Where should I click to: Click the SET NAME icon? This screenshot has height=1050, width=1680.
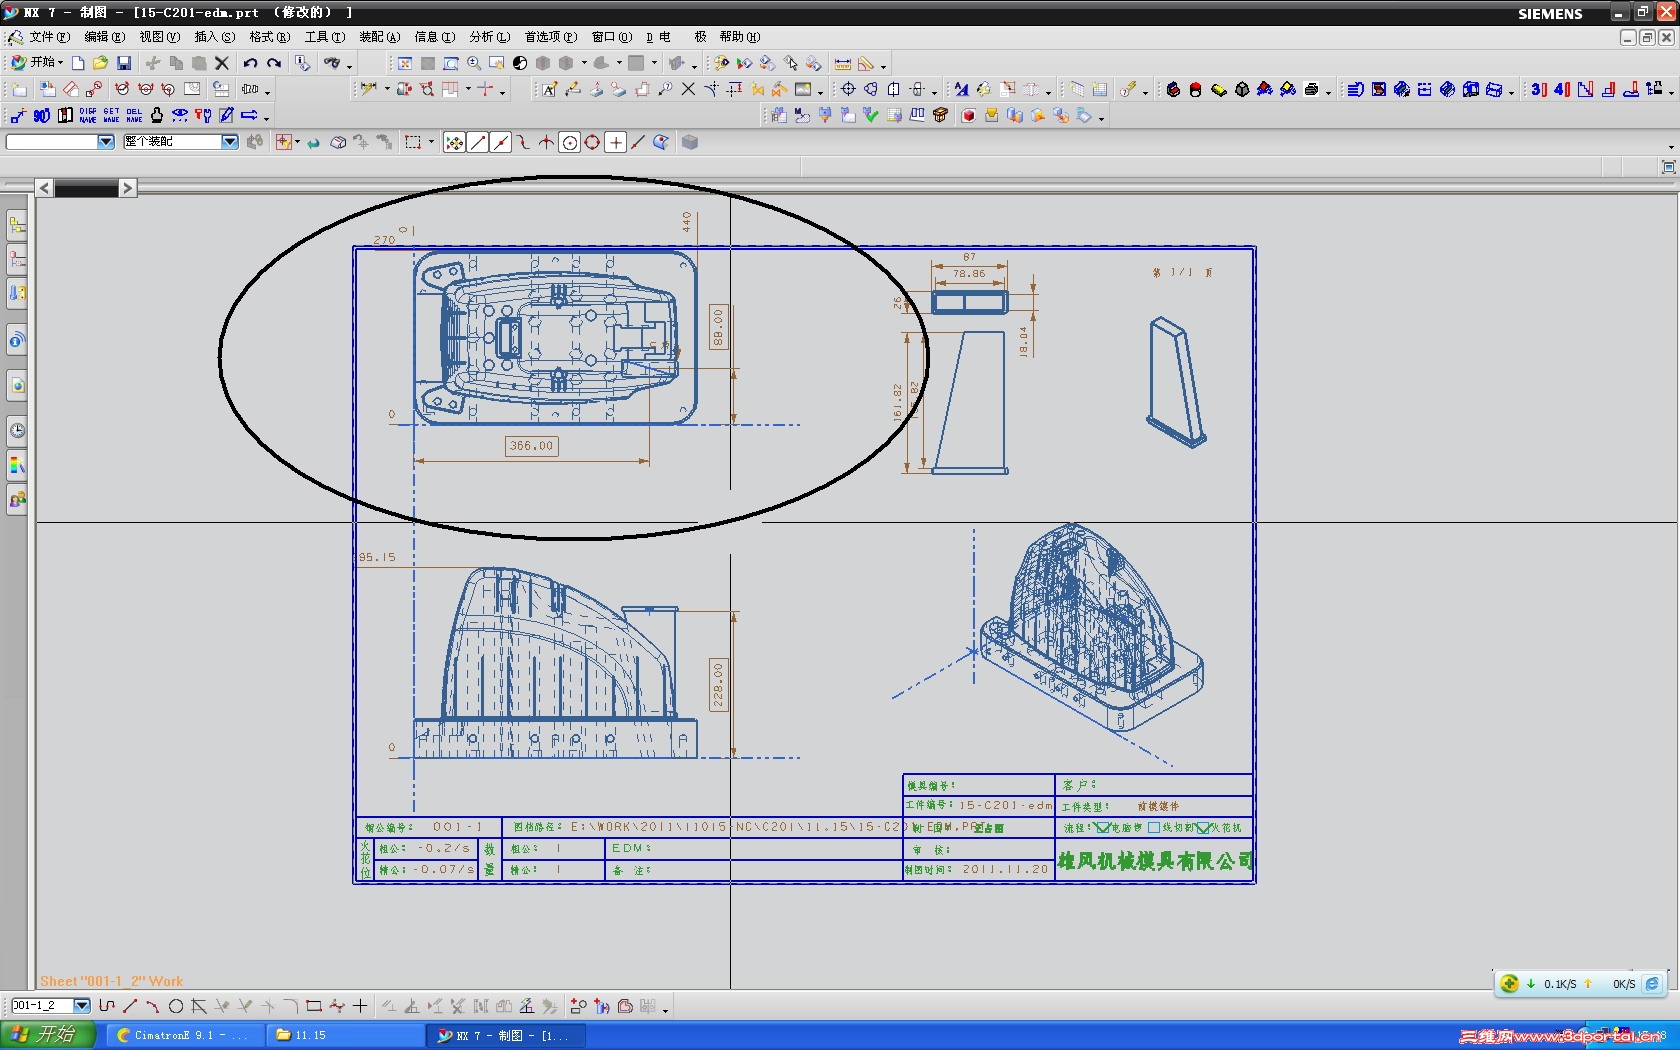point(111,115)
